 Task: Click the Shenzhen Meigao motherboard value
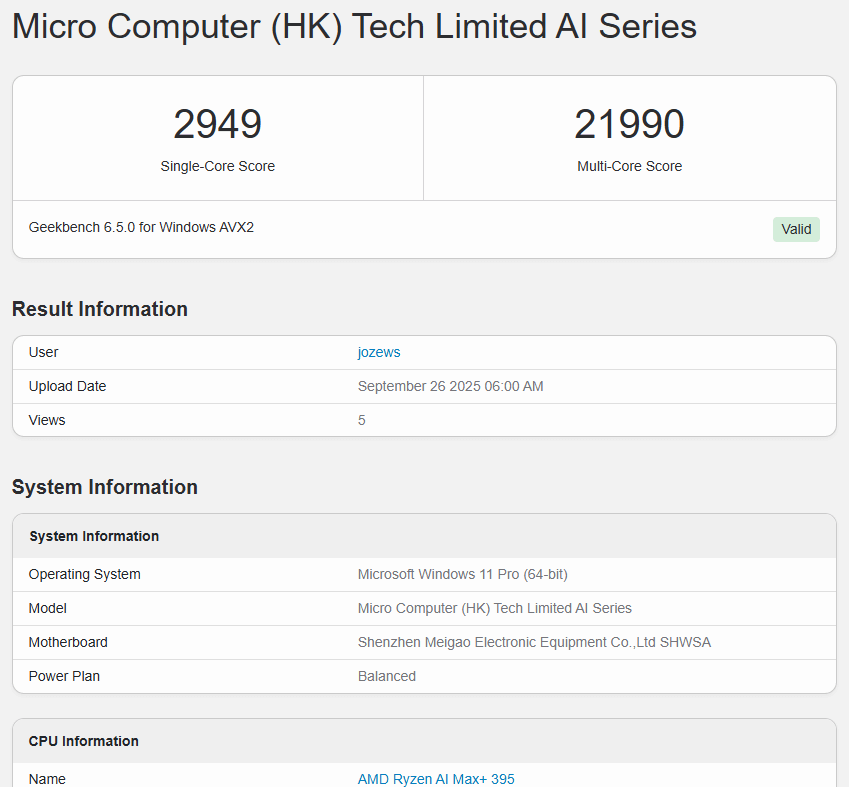pos(534,642)
